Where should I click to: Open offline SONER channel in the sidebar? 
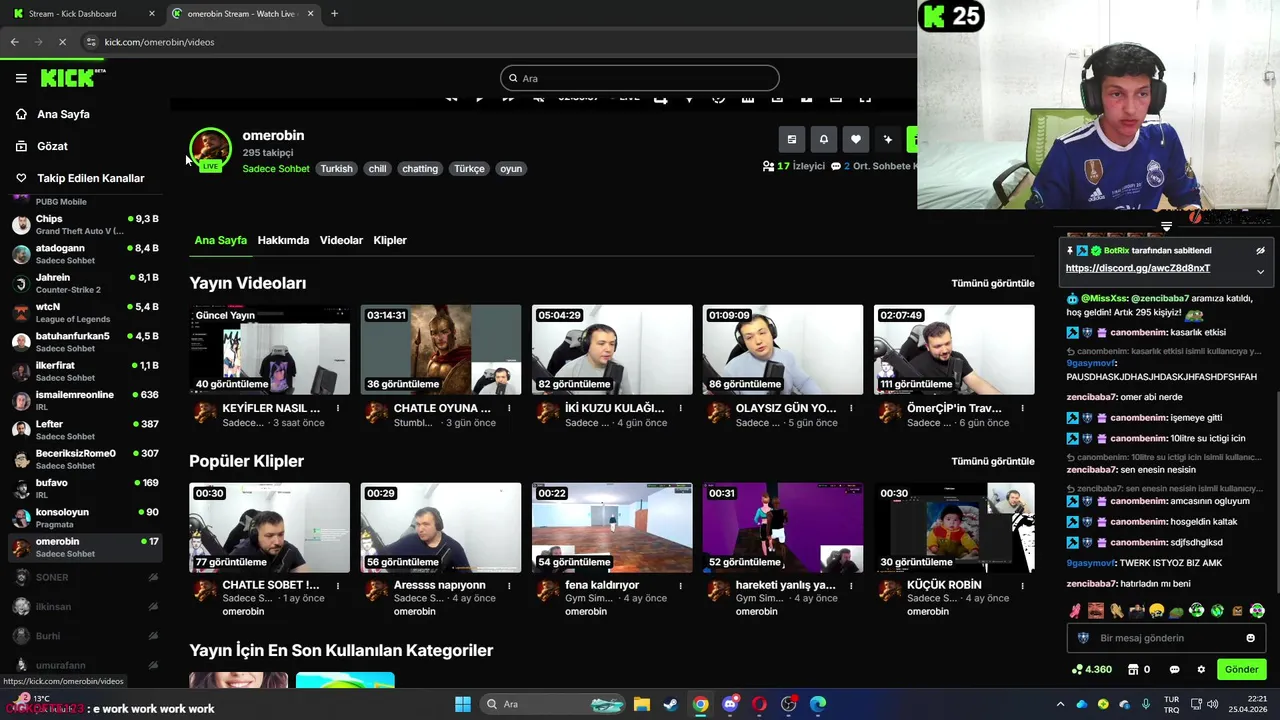point(84,577)
